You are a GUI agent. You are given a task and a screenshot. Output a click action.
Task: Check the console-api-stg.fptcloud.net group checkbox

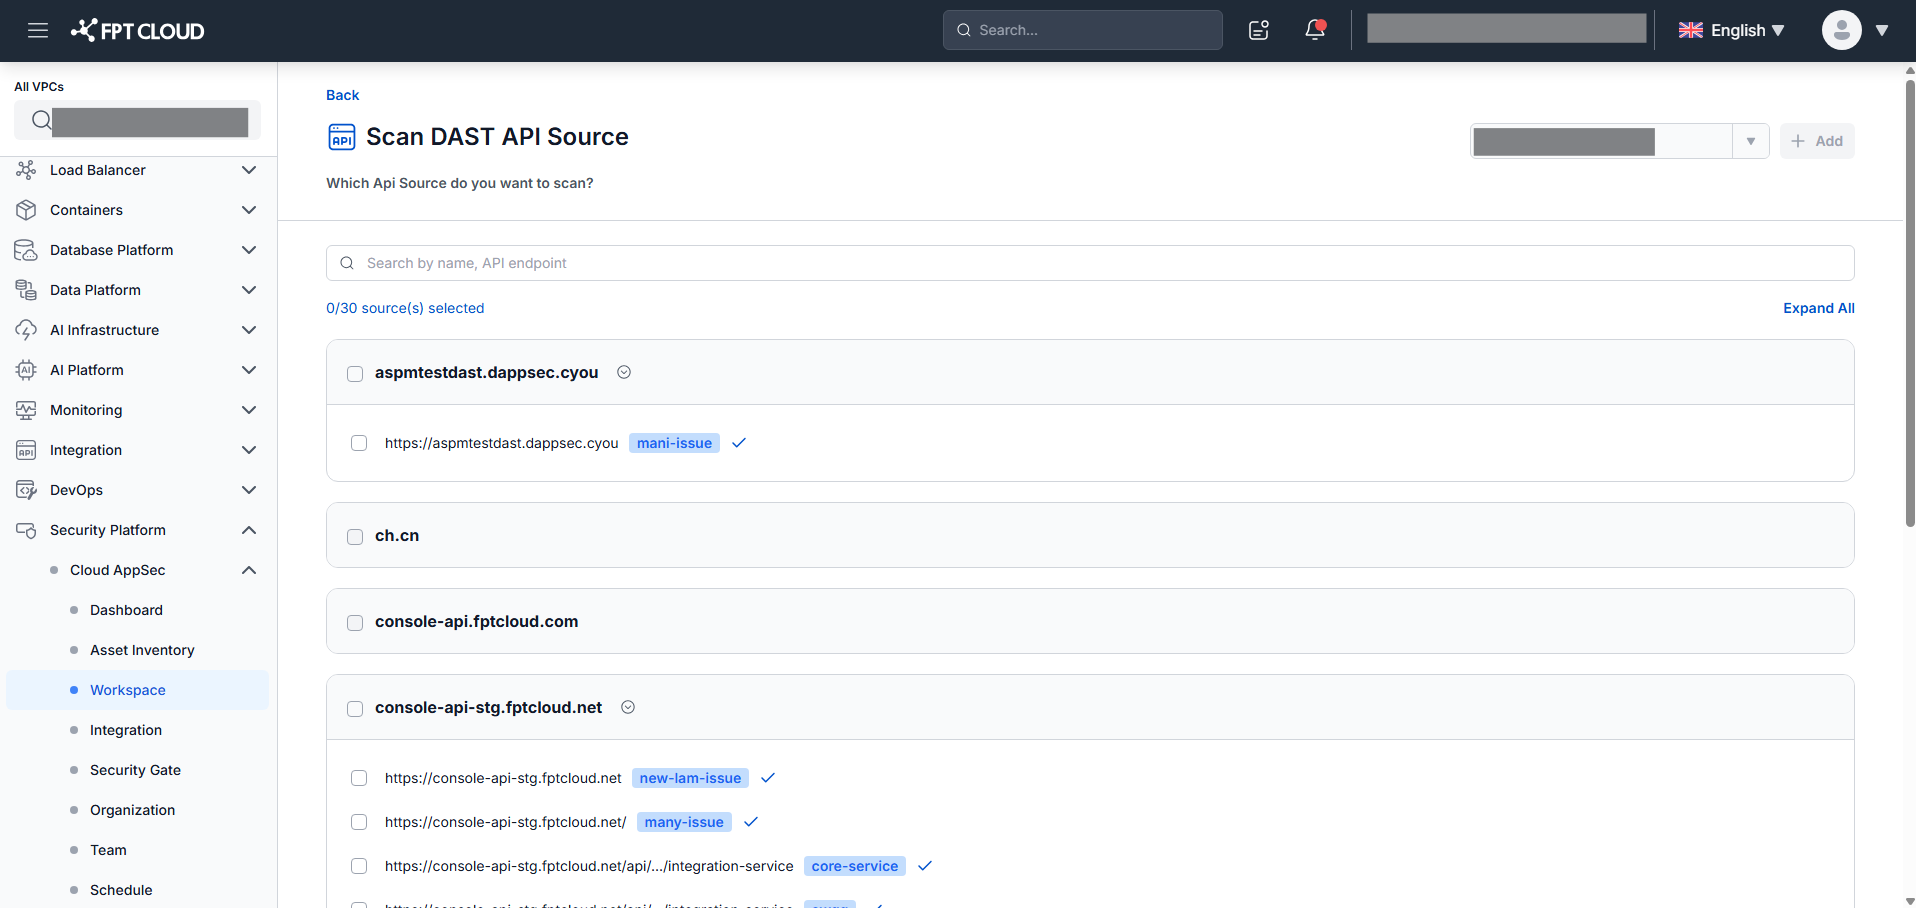point(355,709)
